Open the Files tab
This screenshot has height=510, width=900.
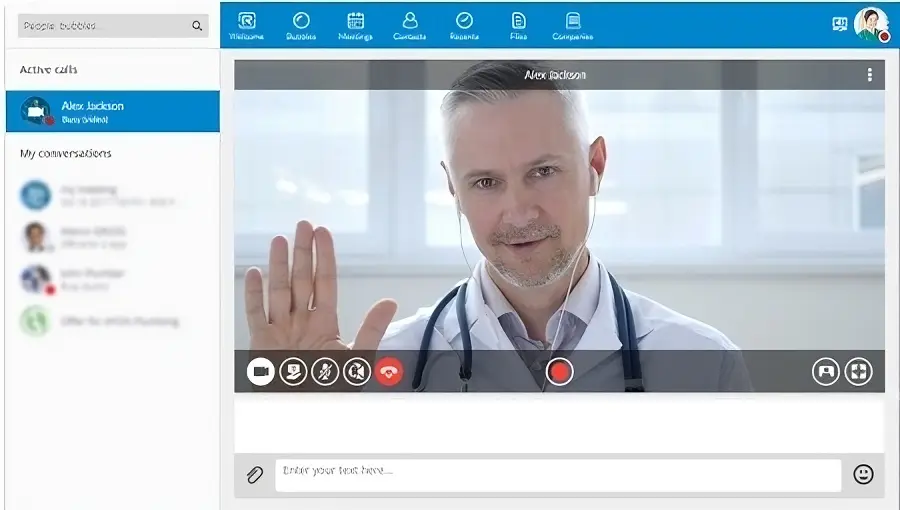[x=518, y=25]
